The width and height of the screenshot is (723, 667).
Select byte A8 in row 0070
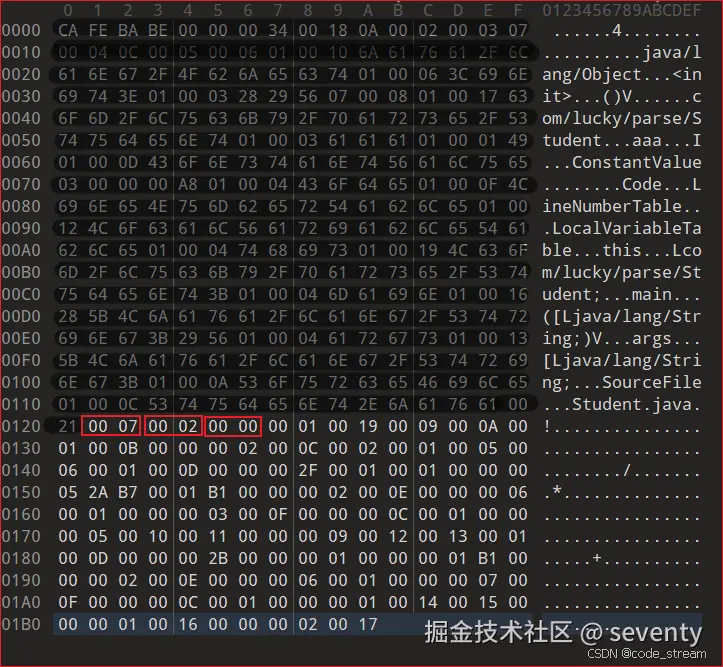pyautogui.click(x=188, y=184)
